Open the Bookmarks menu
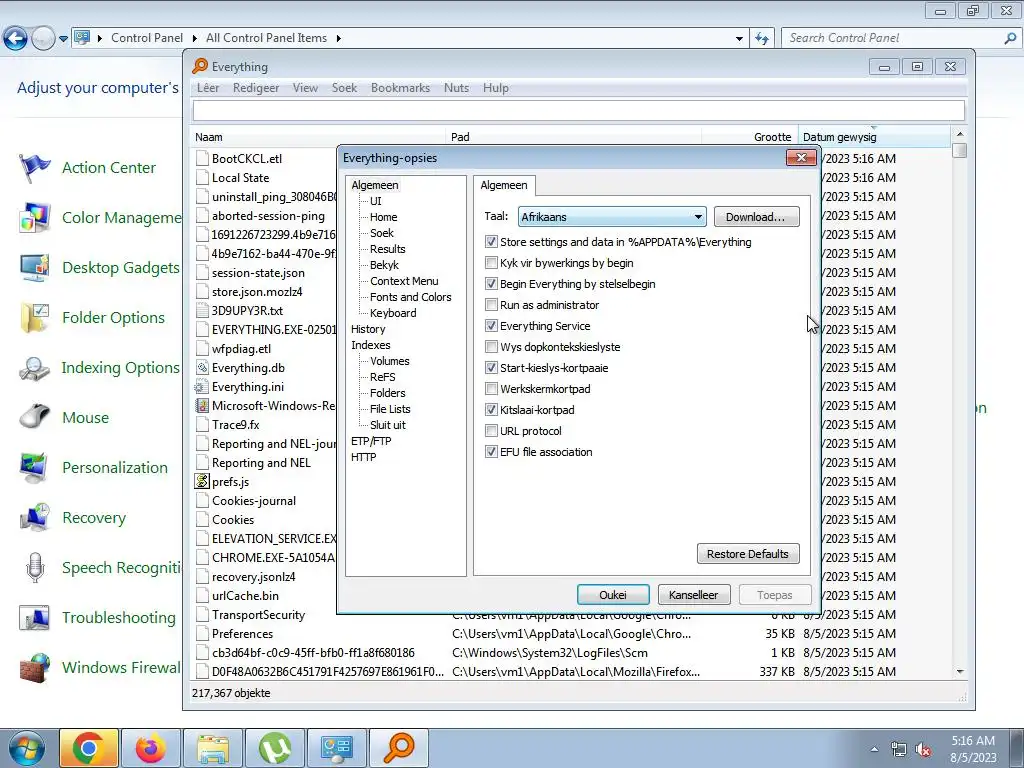The height and width of the screenshot is (768, 1024). click(400, 88)
